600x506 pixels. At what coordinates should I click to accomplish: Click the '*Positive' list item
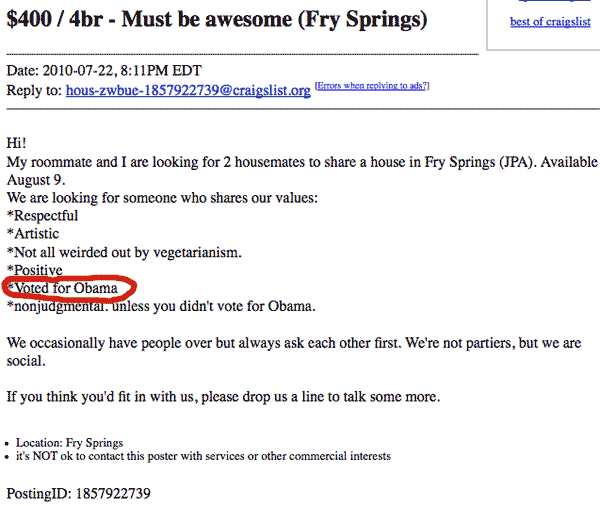pos(35,270)
